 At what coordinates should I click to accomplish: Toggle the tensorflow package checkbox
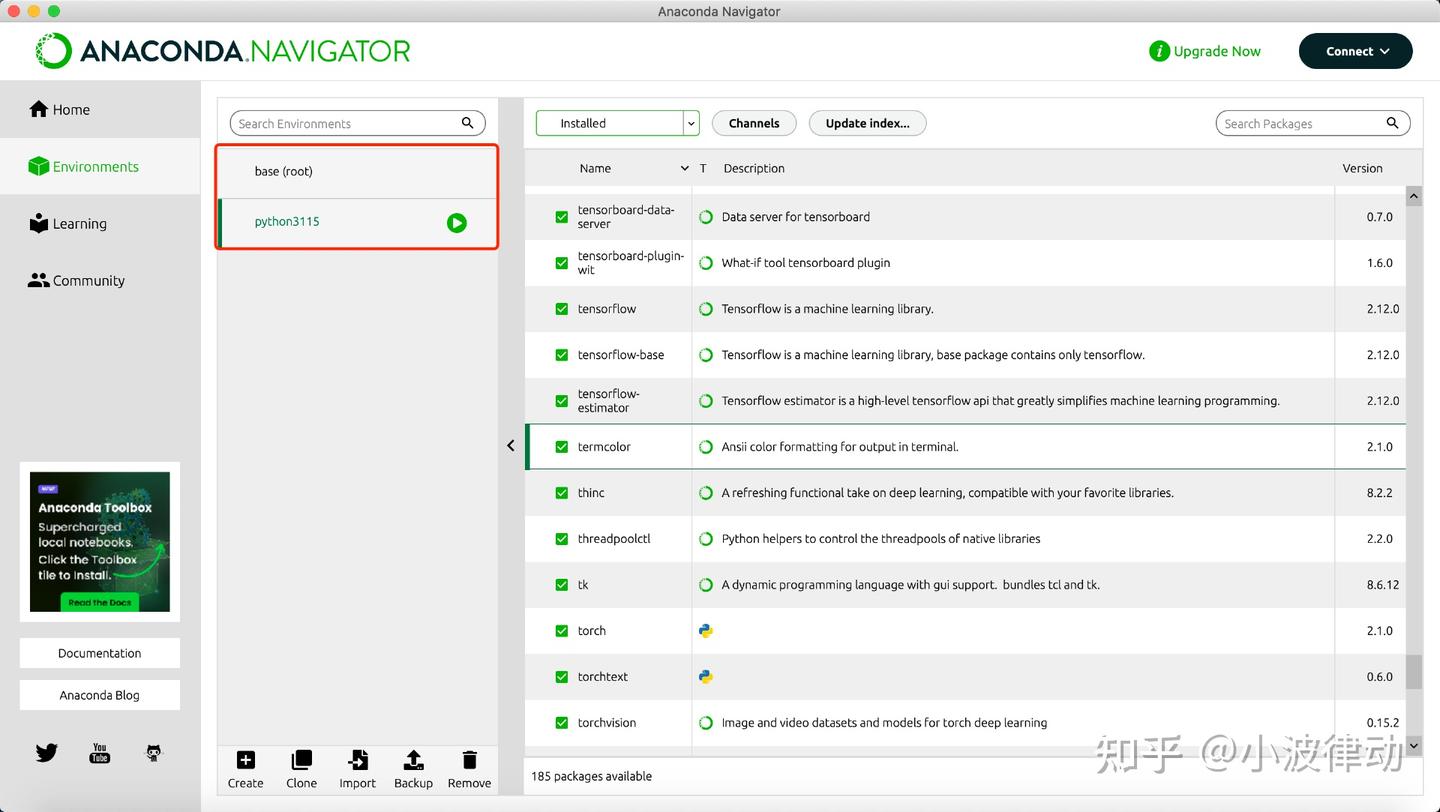562,309
